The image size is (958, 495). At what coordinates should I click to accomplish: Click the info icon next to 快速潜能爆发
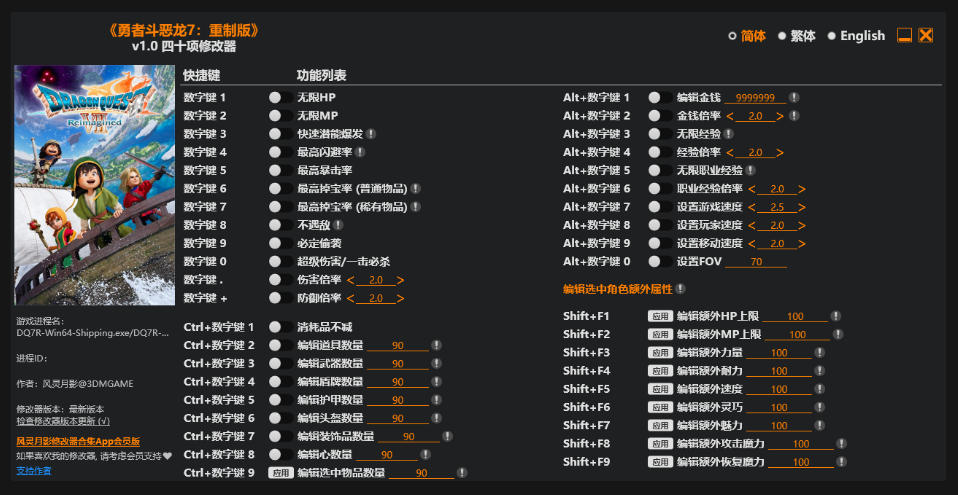[x=371, y=134]
